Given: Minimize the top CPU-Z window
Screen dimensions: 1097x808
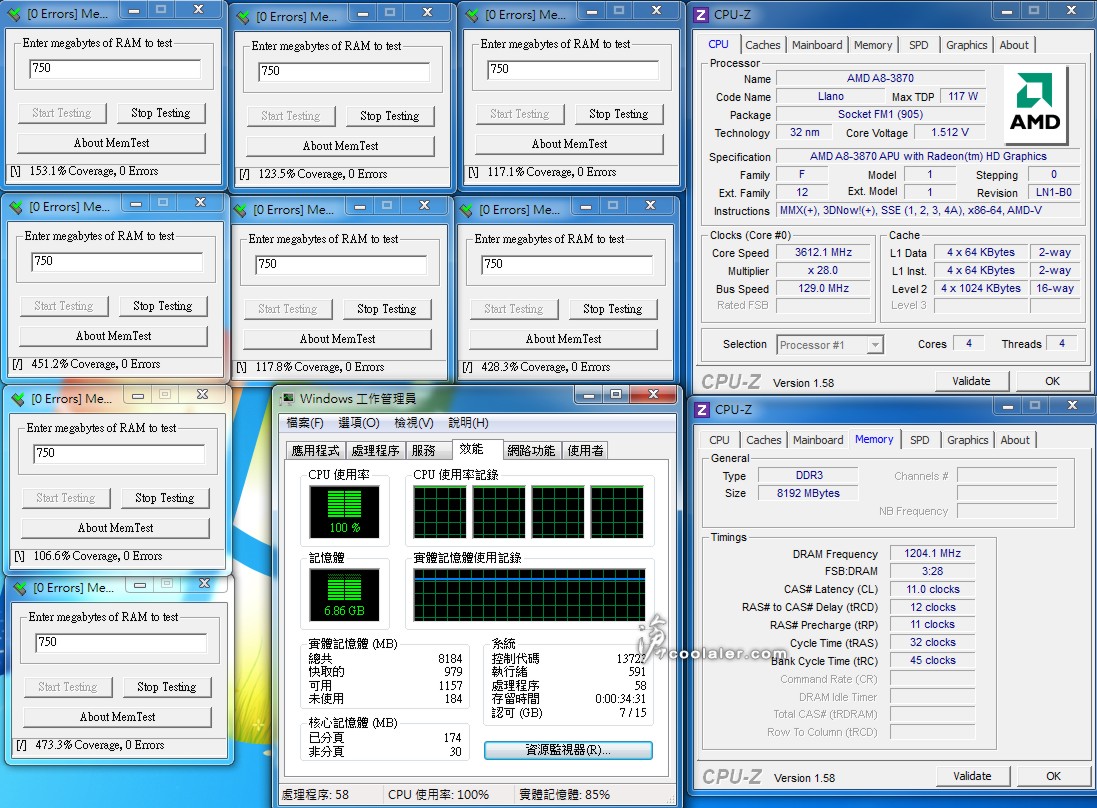Looking at the screenshot, I should click(x=1007, y=10).
